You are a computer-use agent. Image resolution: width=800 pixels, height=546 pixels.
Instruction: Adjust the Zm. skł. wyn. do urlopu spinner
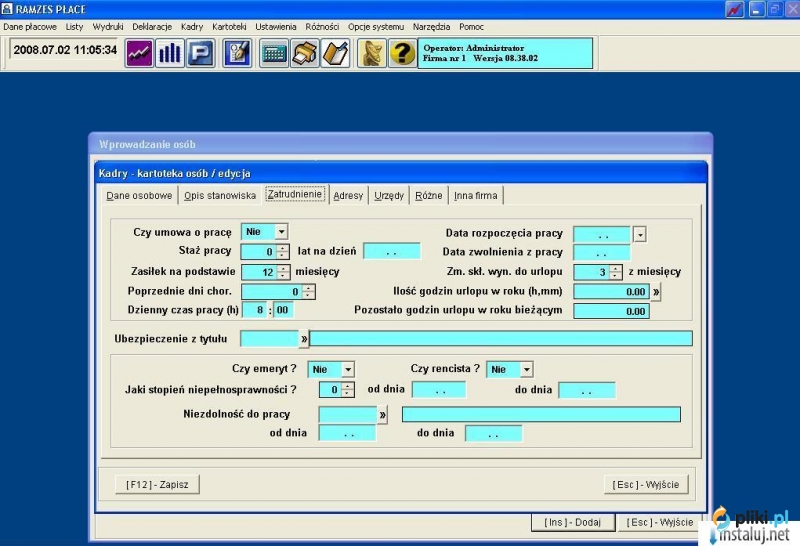(616, 272)
